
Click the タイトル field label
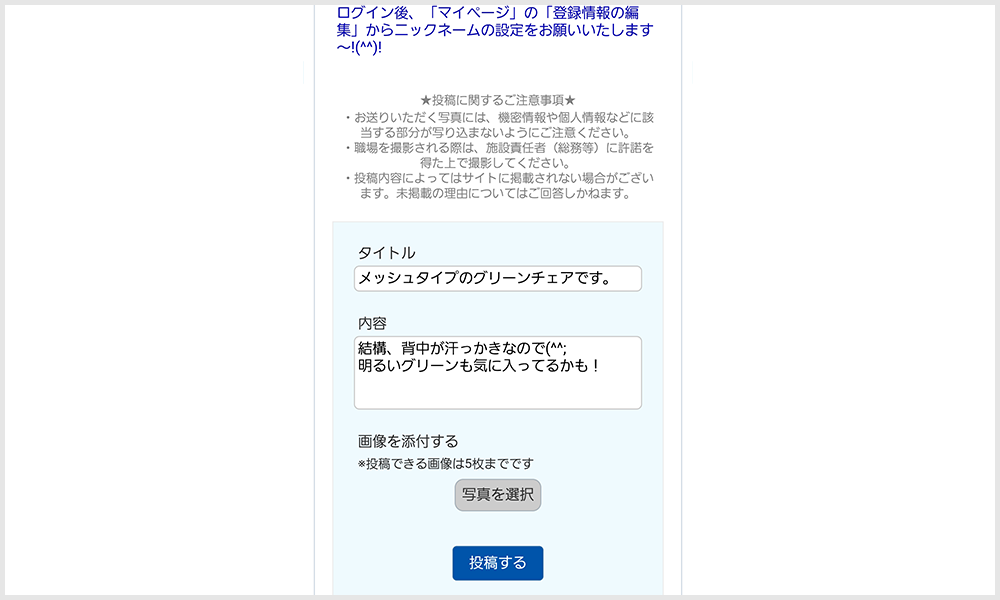[x=386, y=253]
